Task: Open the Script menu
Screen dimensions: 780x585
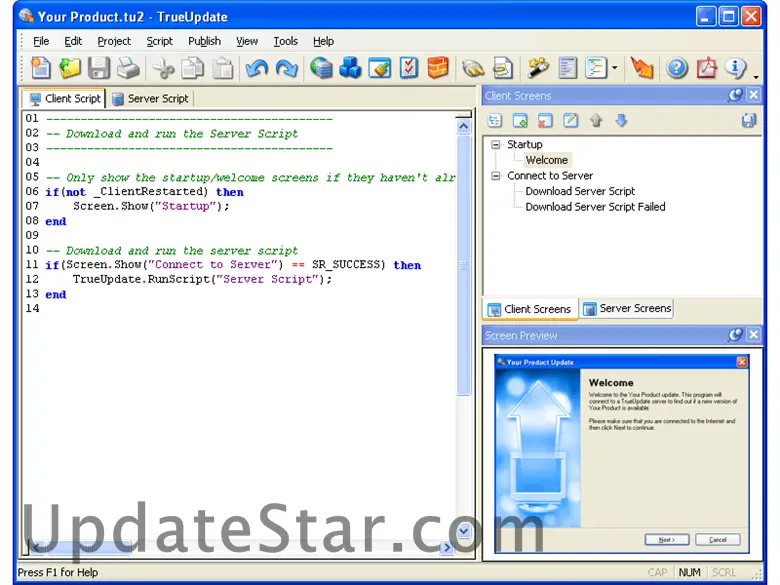Action: pyautogui.click(x=159, y=41)
